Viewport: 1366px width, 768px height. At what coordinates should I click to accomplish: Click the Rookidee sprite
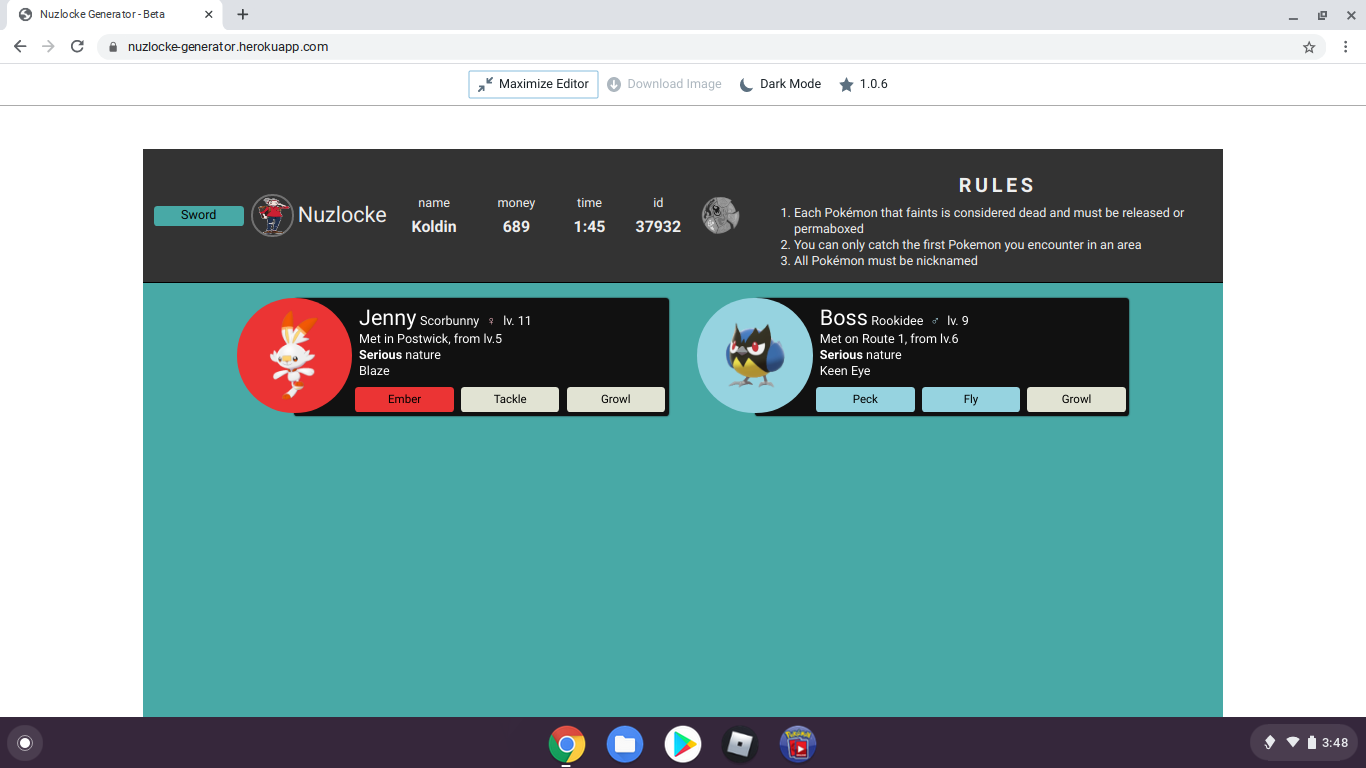click(x=754, y=355)
